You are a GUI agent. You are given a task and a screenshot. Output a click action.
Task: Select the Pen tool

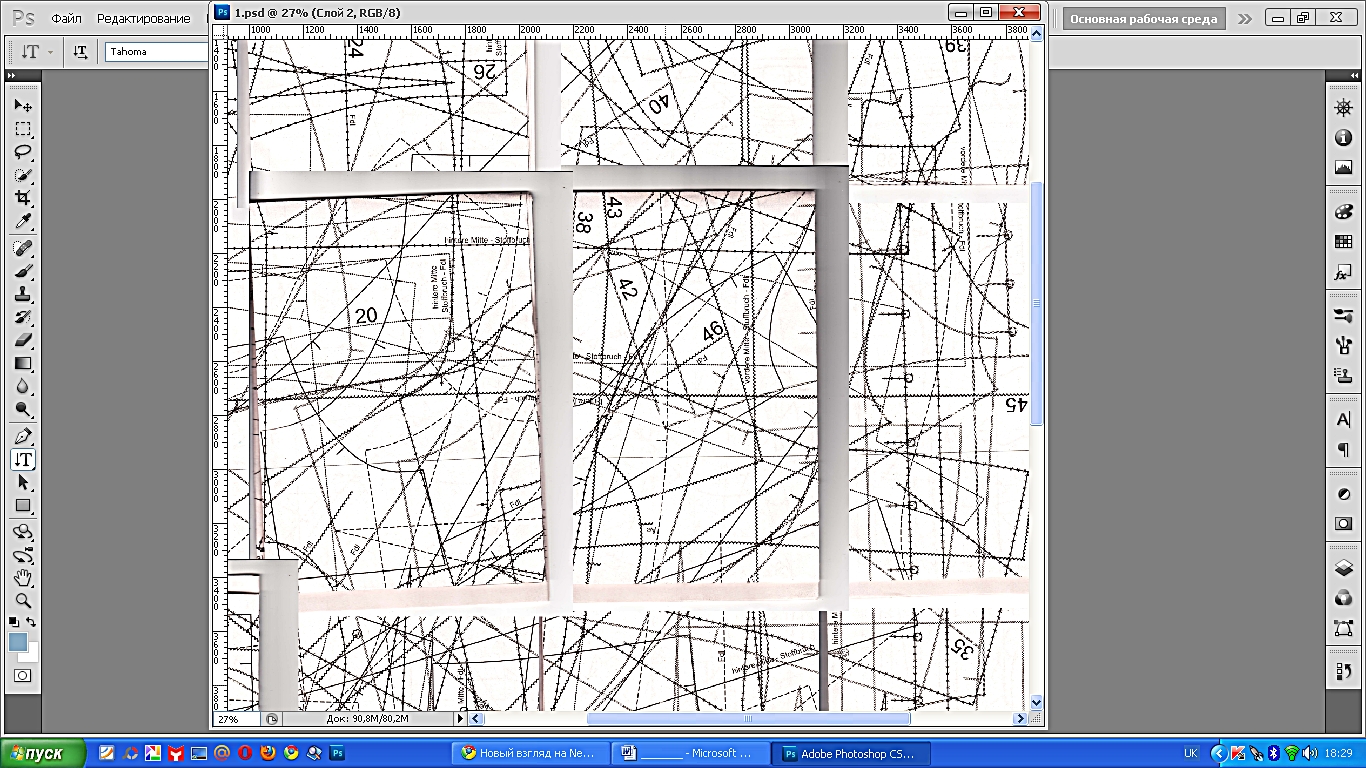22,436
